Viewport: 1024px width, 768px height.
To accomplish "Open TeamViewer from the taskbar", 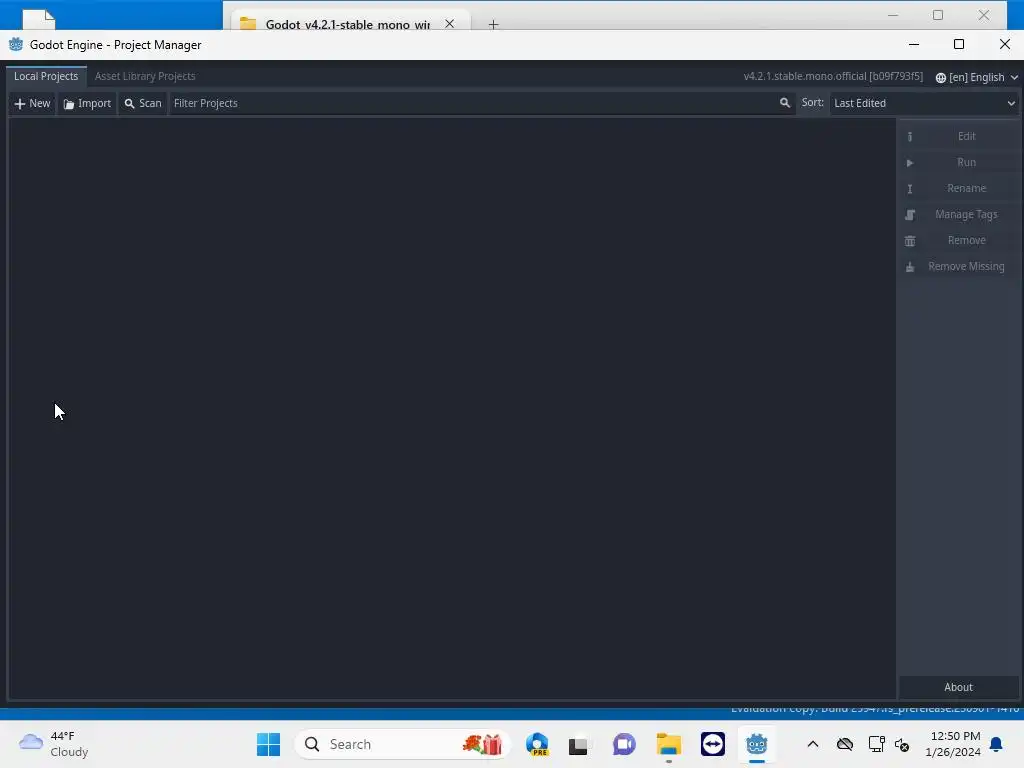I will point(712,744).
